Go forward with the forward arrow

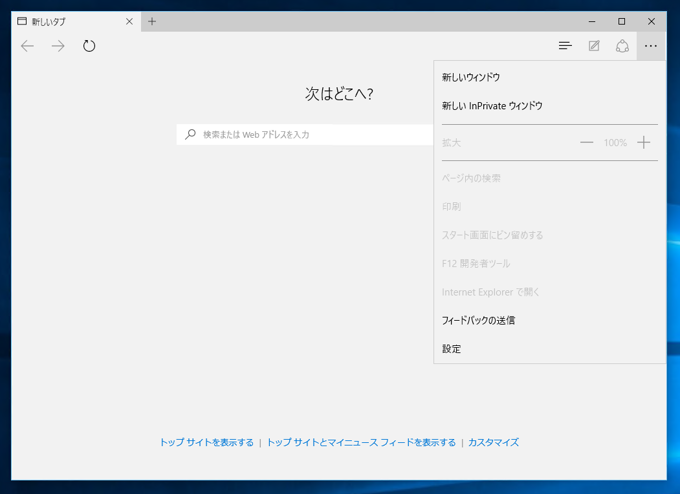(58, 46)
